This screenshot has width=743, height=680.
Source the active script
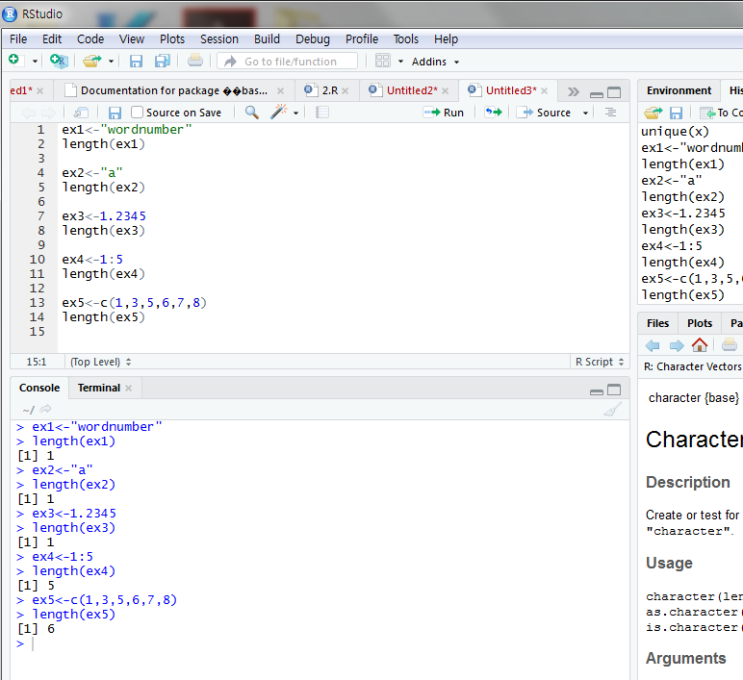pyautogui.click(x=544, y=113)
